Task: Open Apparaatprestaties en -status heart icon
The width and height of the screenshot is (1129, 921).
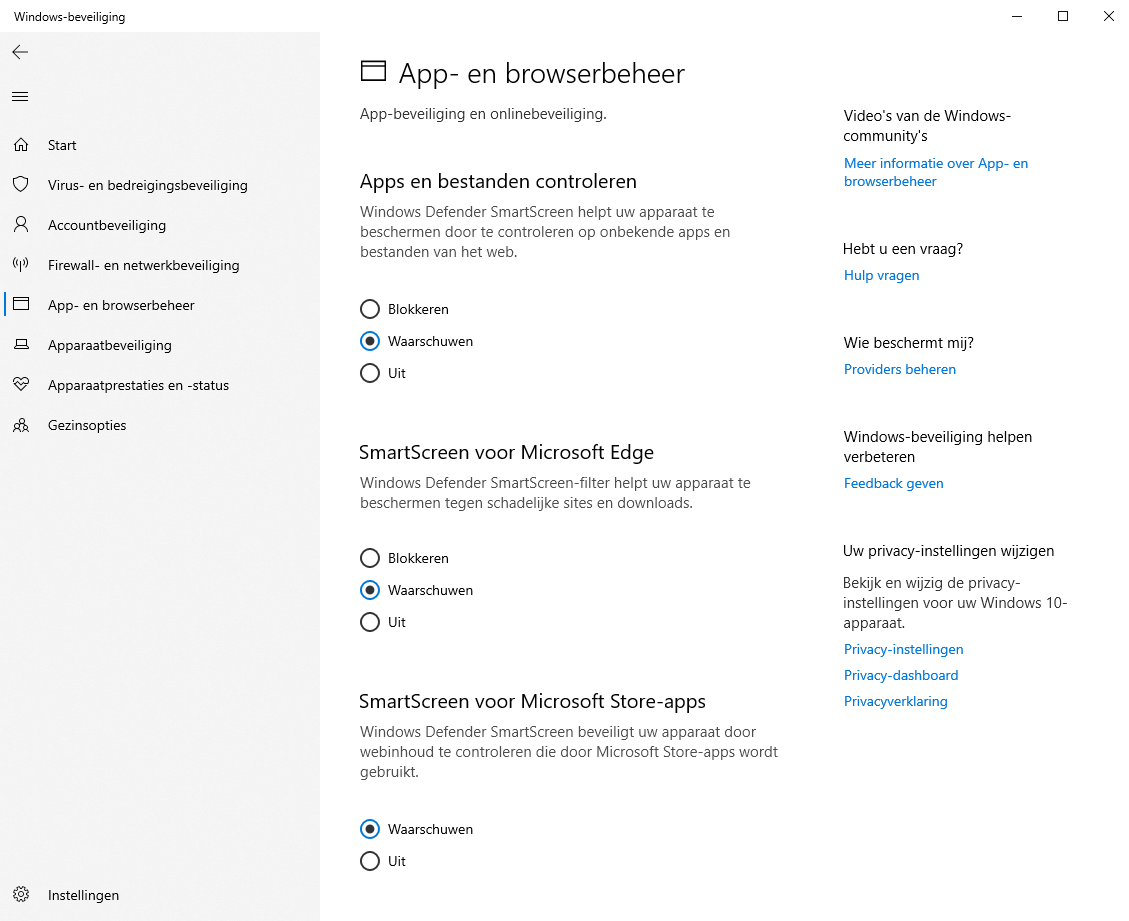Action: pos(20,385)
